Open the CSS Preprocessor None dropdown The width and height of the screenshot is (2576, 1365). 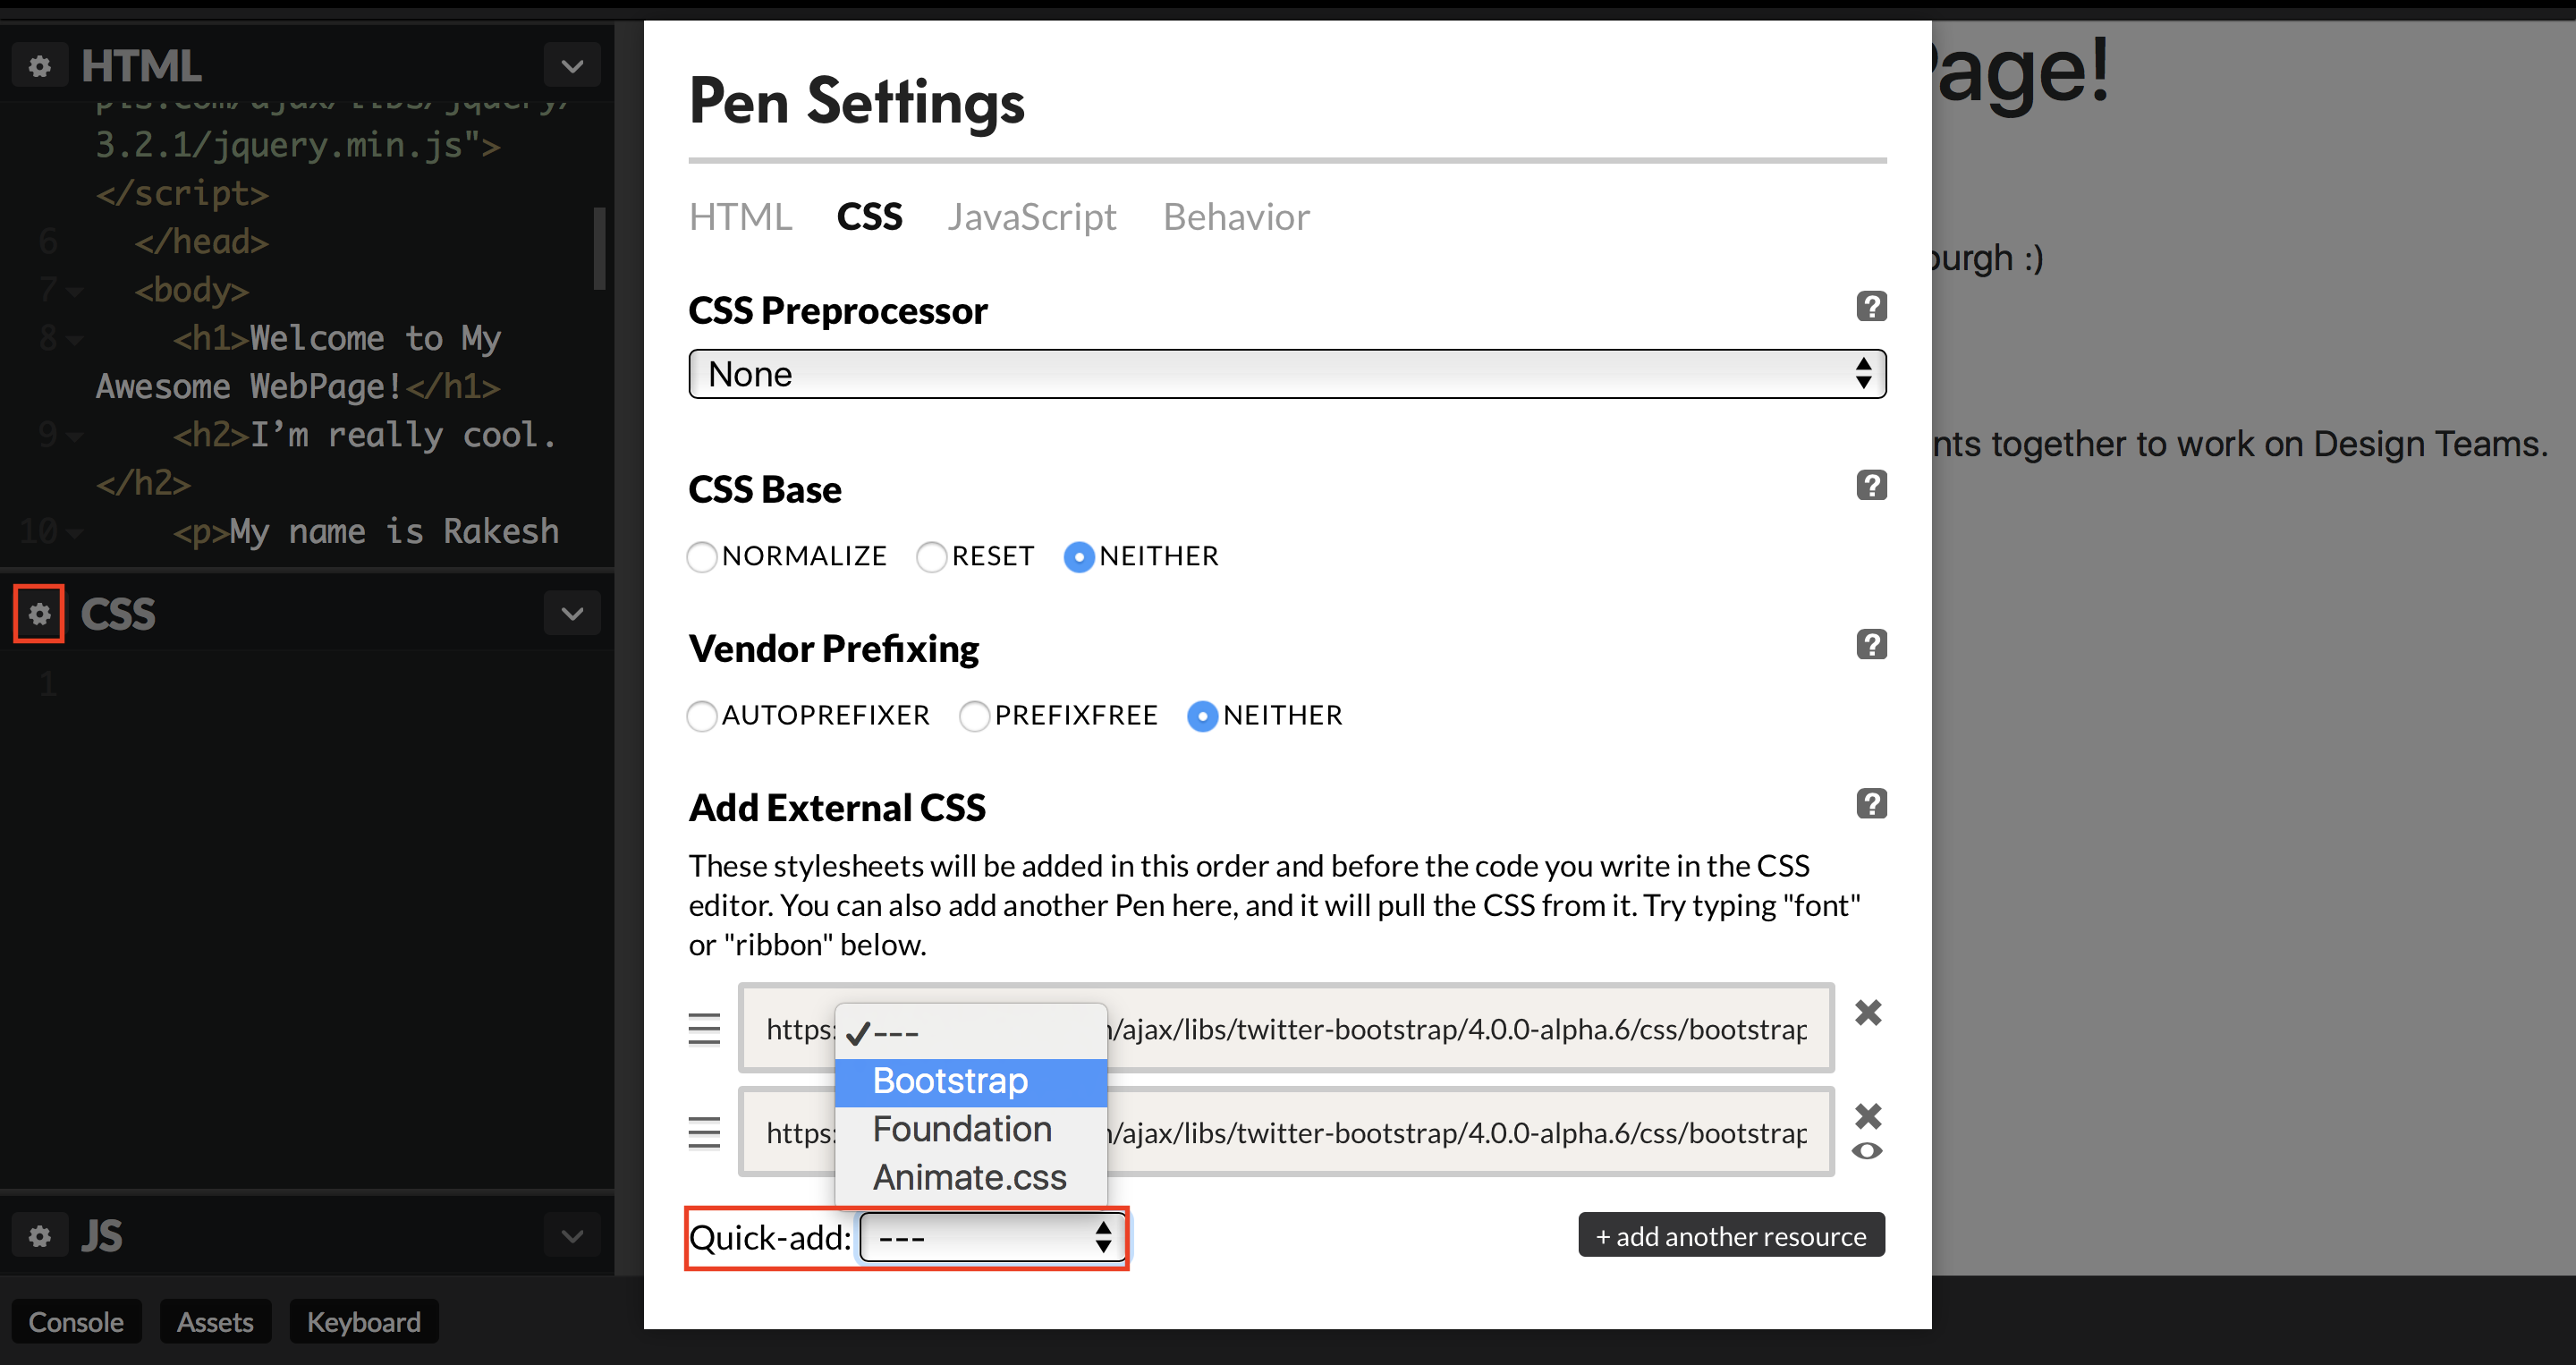[x=1287, y=374]
